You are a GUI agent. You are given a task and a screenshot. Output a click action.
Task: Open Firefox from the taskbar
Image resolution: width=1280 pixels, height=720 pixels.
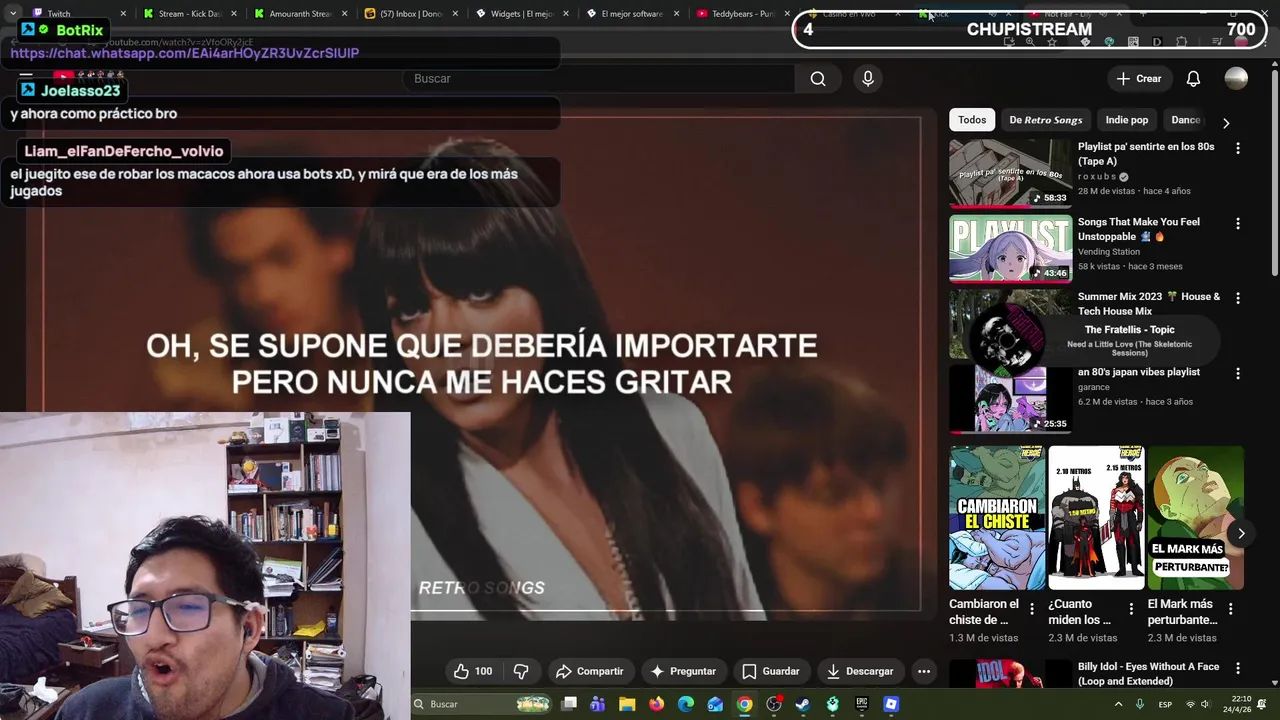coord(656,704)
